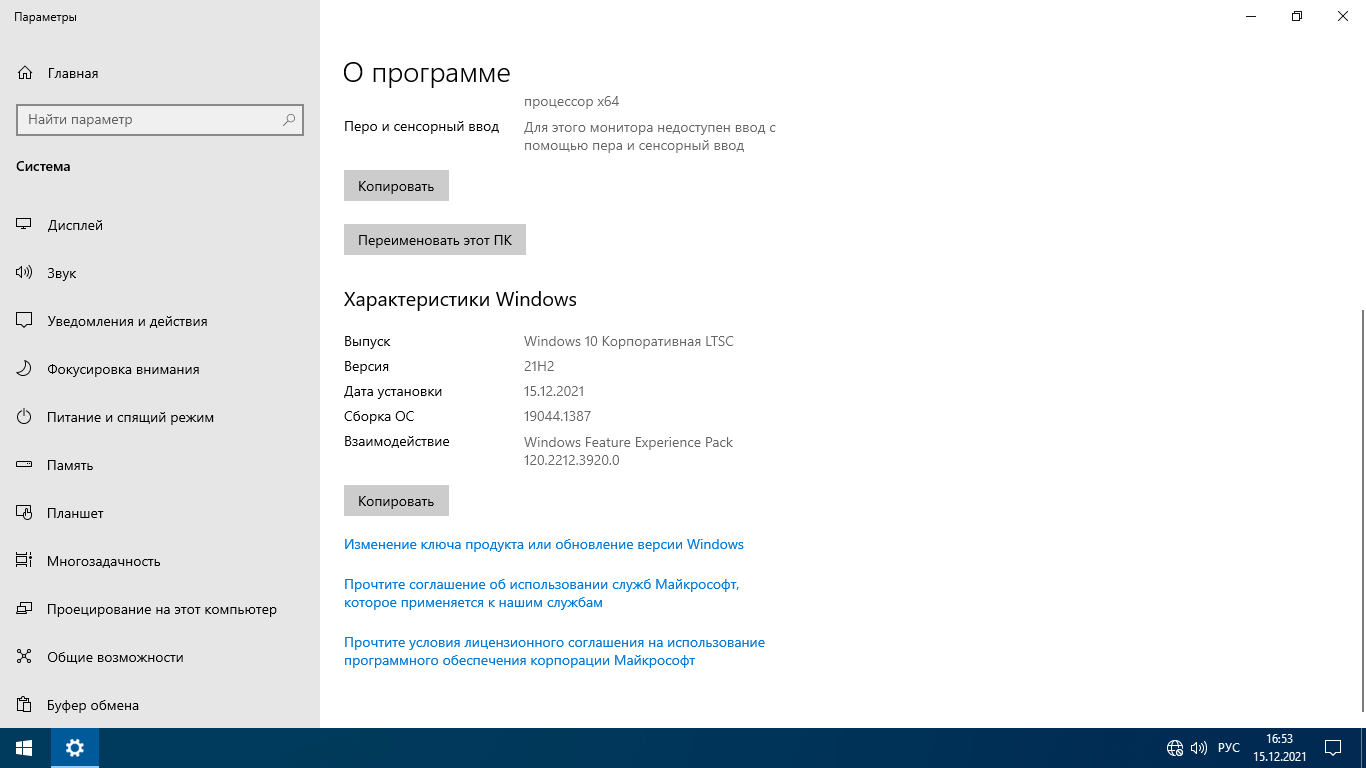The image size is (1366, 768).
Task: Go to Главная settings home
Action: point(160,73)
